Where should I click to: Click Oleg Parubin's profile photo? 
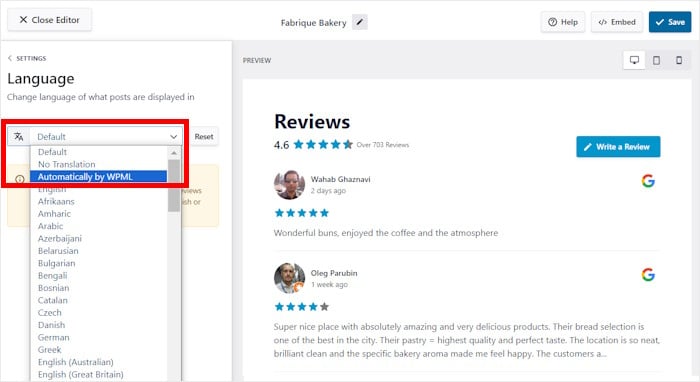pyautogui.click(x=289, y=278)
